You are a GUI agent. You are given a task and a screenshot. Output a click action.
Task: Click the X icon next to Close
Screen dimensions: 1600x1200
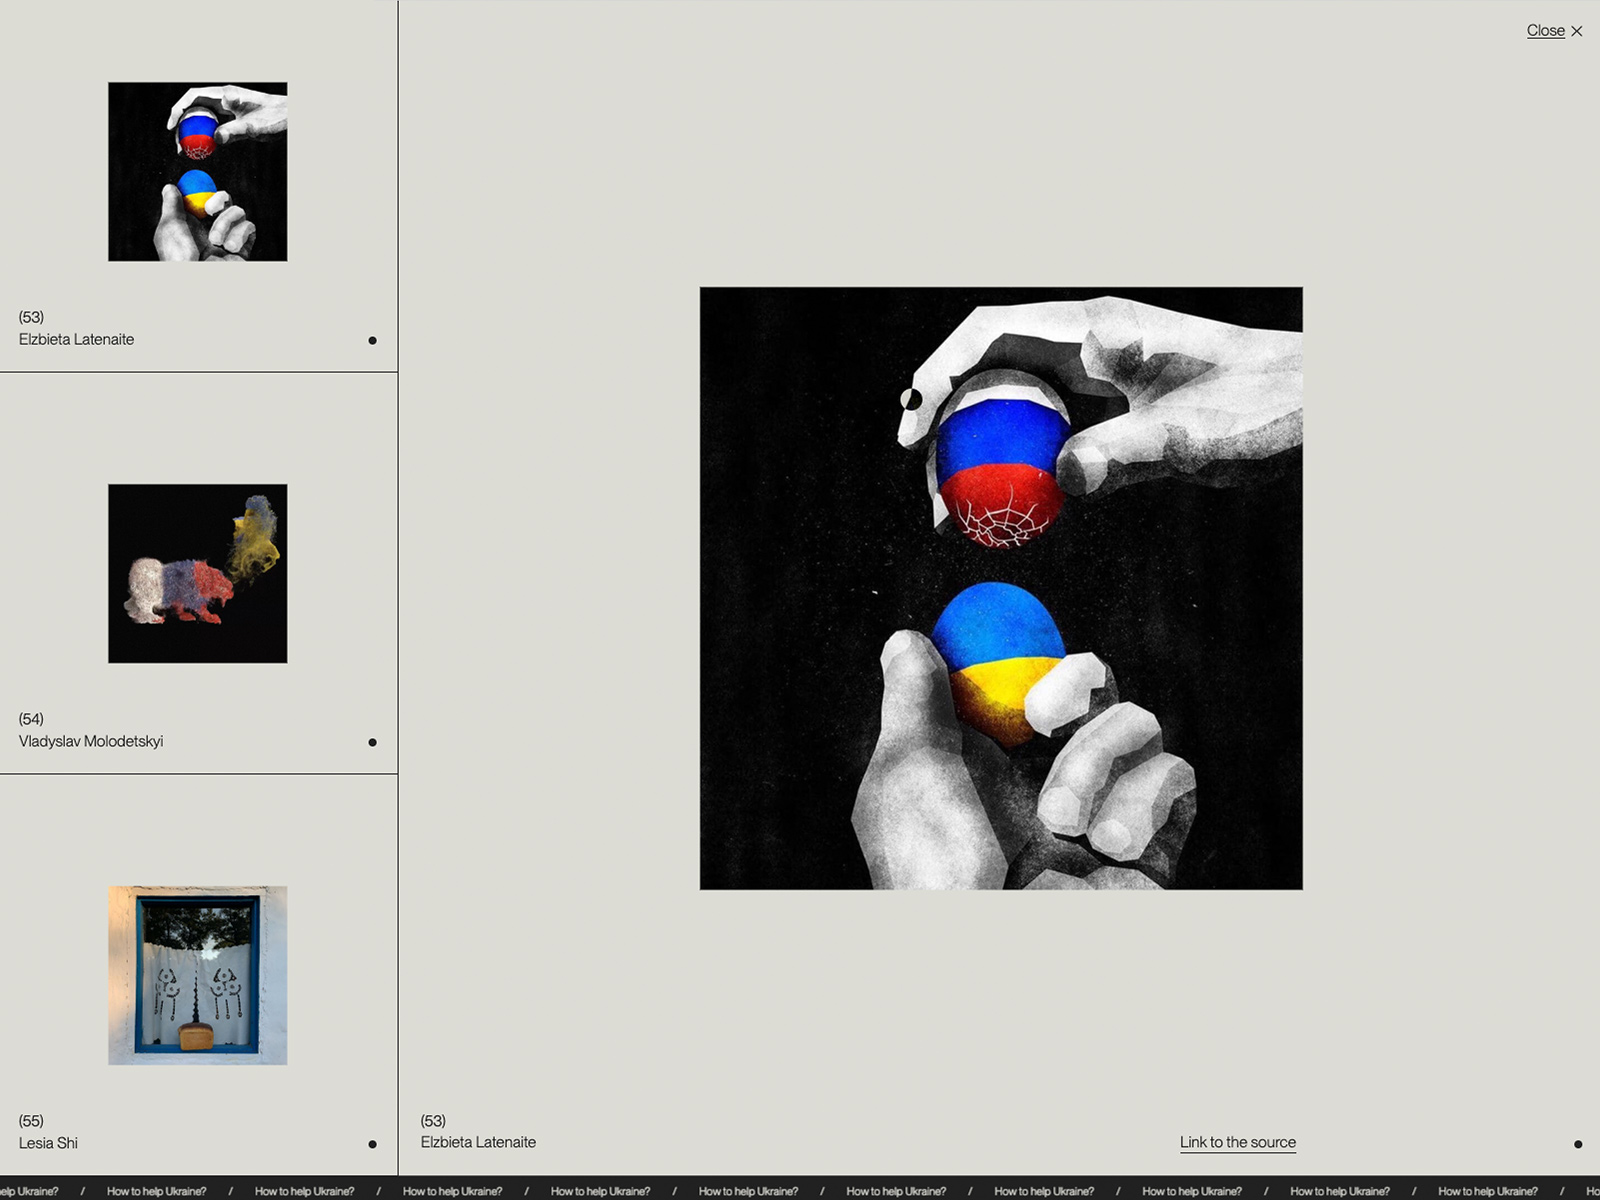click(x=1577, y=31)
